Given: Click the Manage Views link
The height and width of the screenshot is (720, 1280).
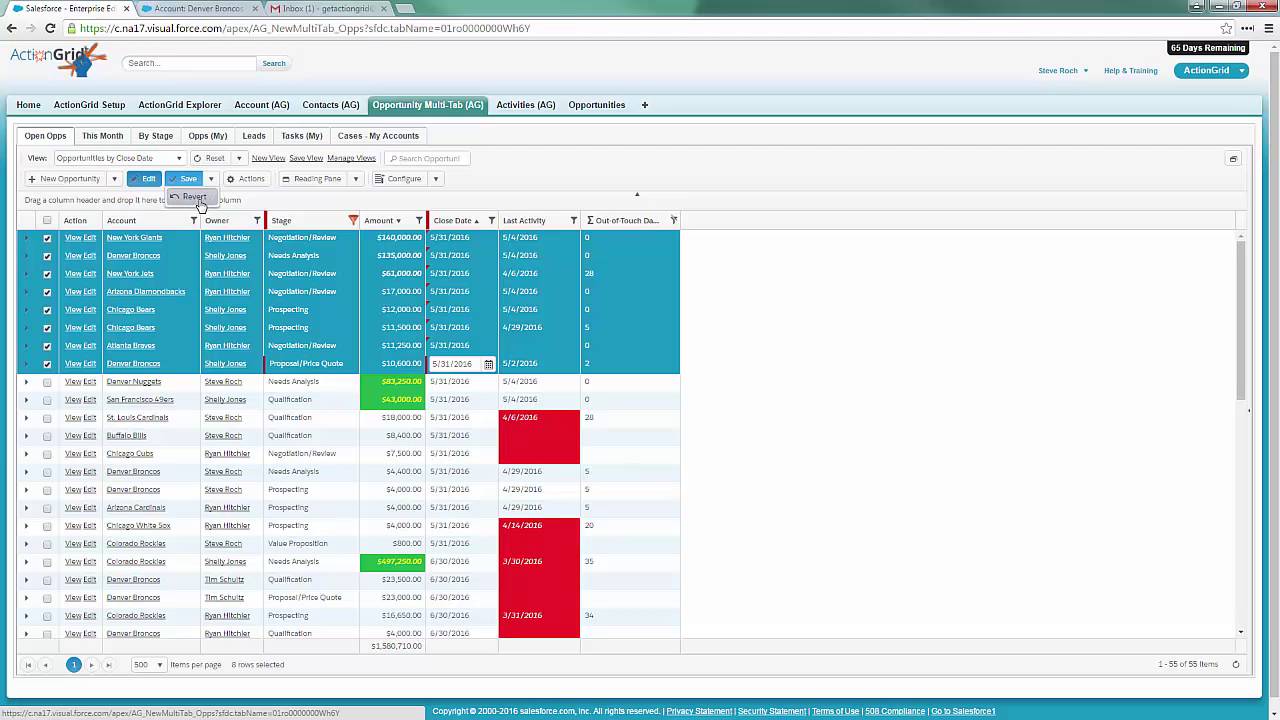Looking at the screenshot, I should tap(351, 158).
